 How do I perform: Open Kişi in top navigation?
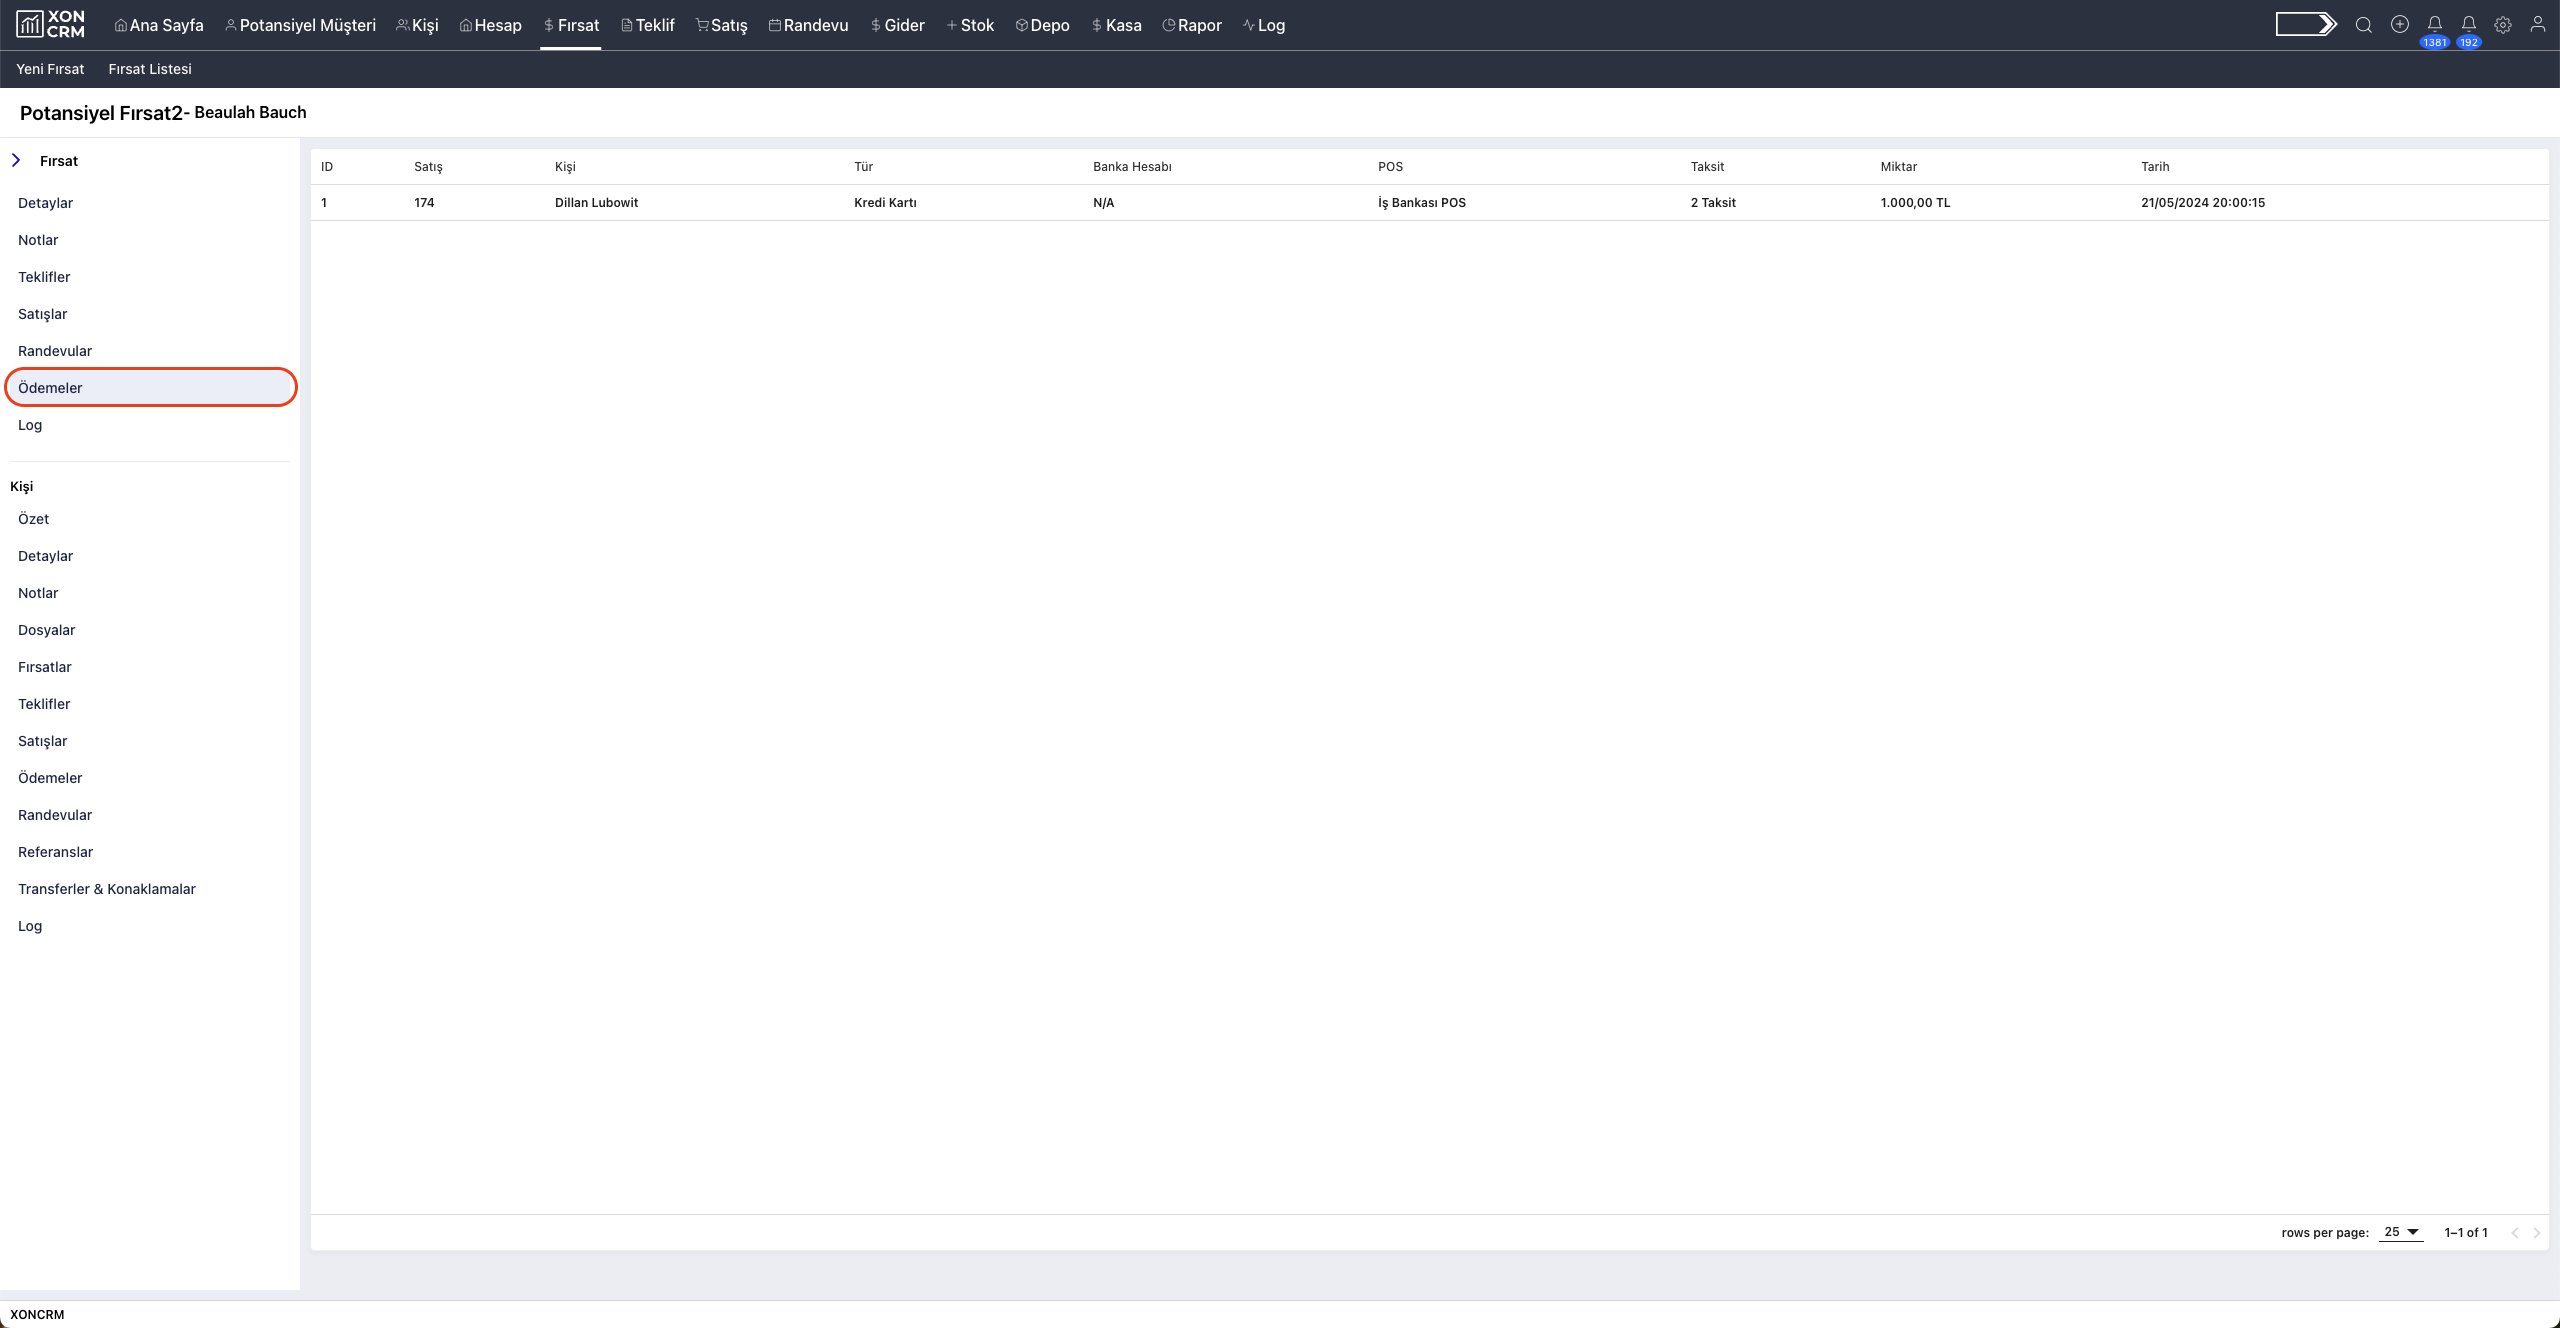point(417,25)
